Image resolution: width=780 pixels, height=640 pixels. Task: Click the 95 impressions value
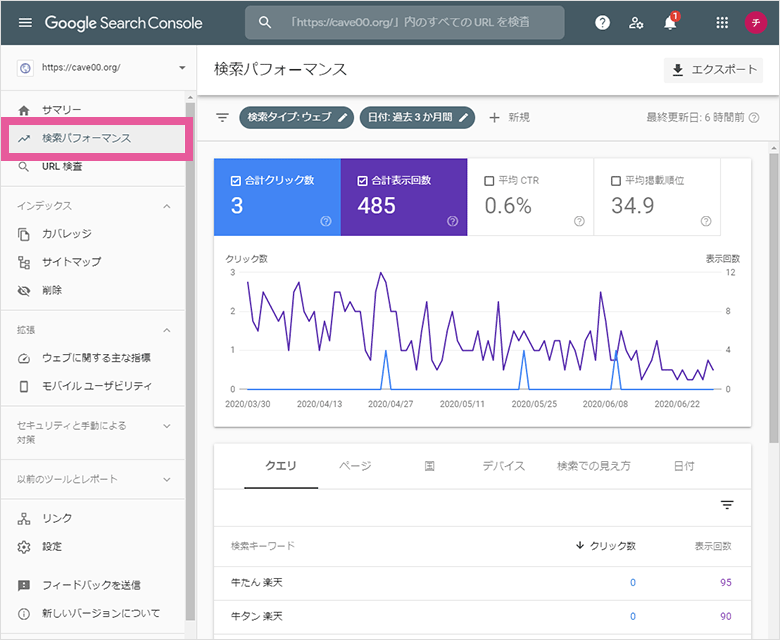tap(725, 583)
